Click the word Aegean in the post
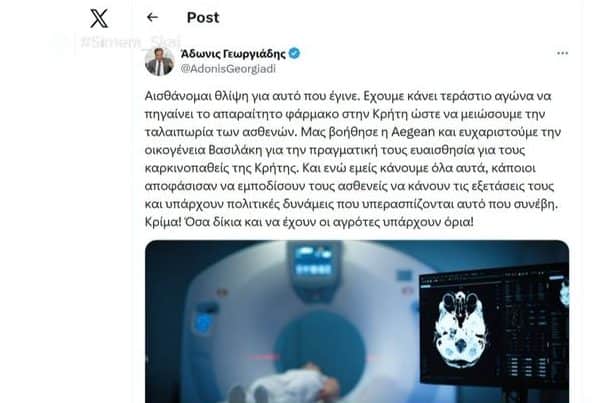Image resolution: width=592 pixels, height=403 pixels. click(x=413, y=132)
